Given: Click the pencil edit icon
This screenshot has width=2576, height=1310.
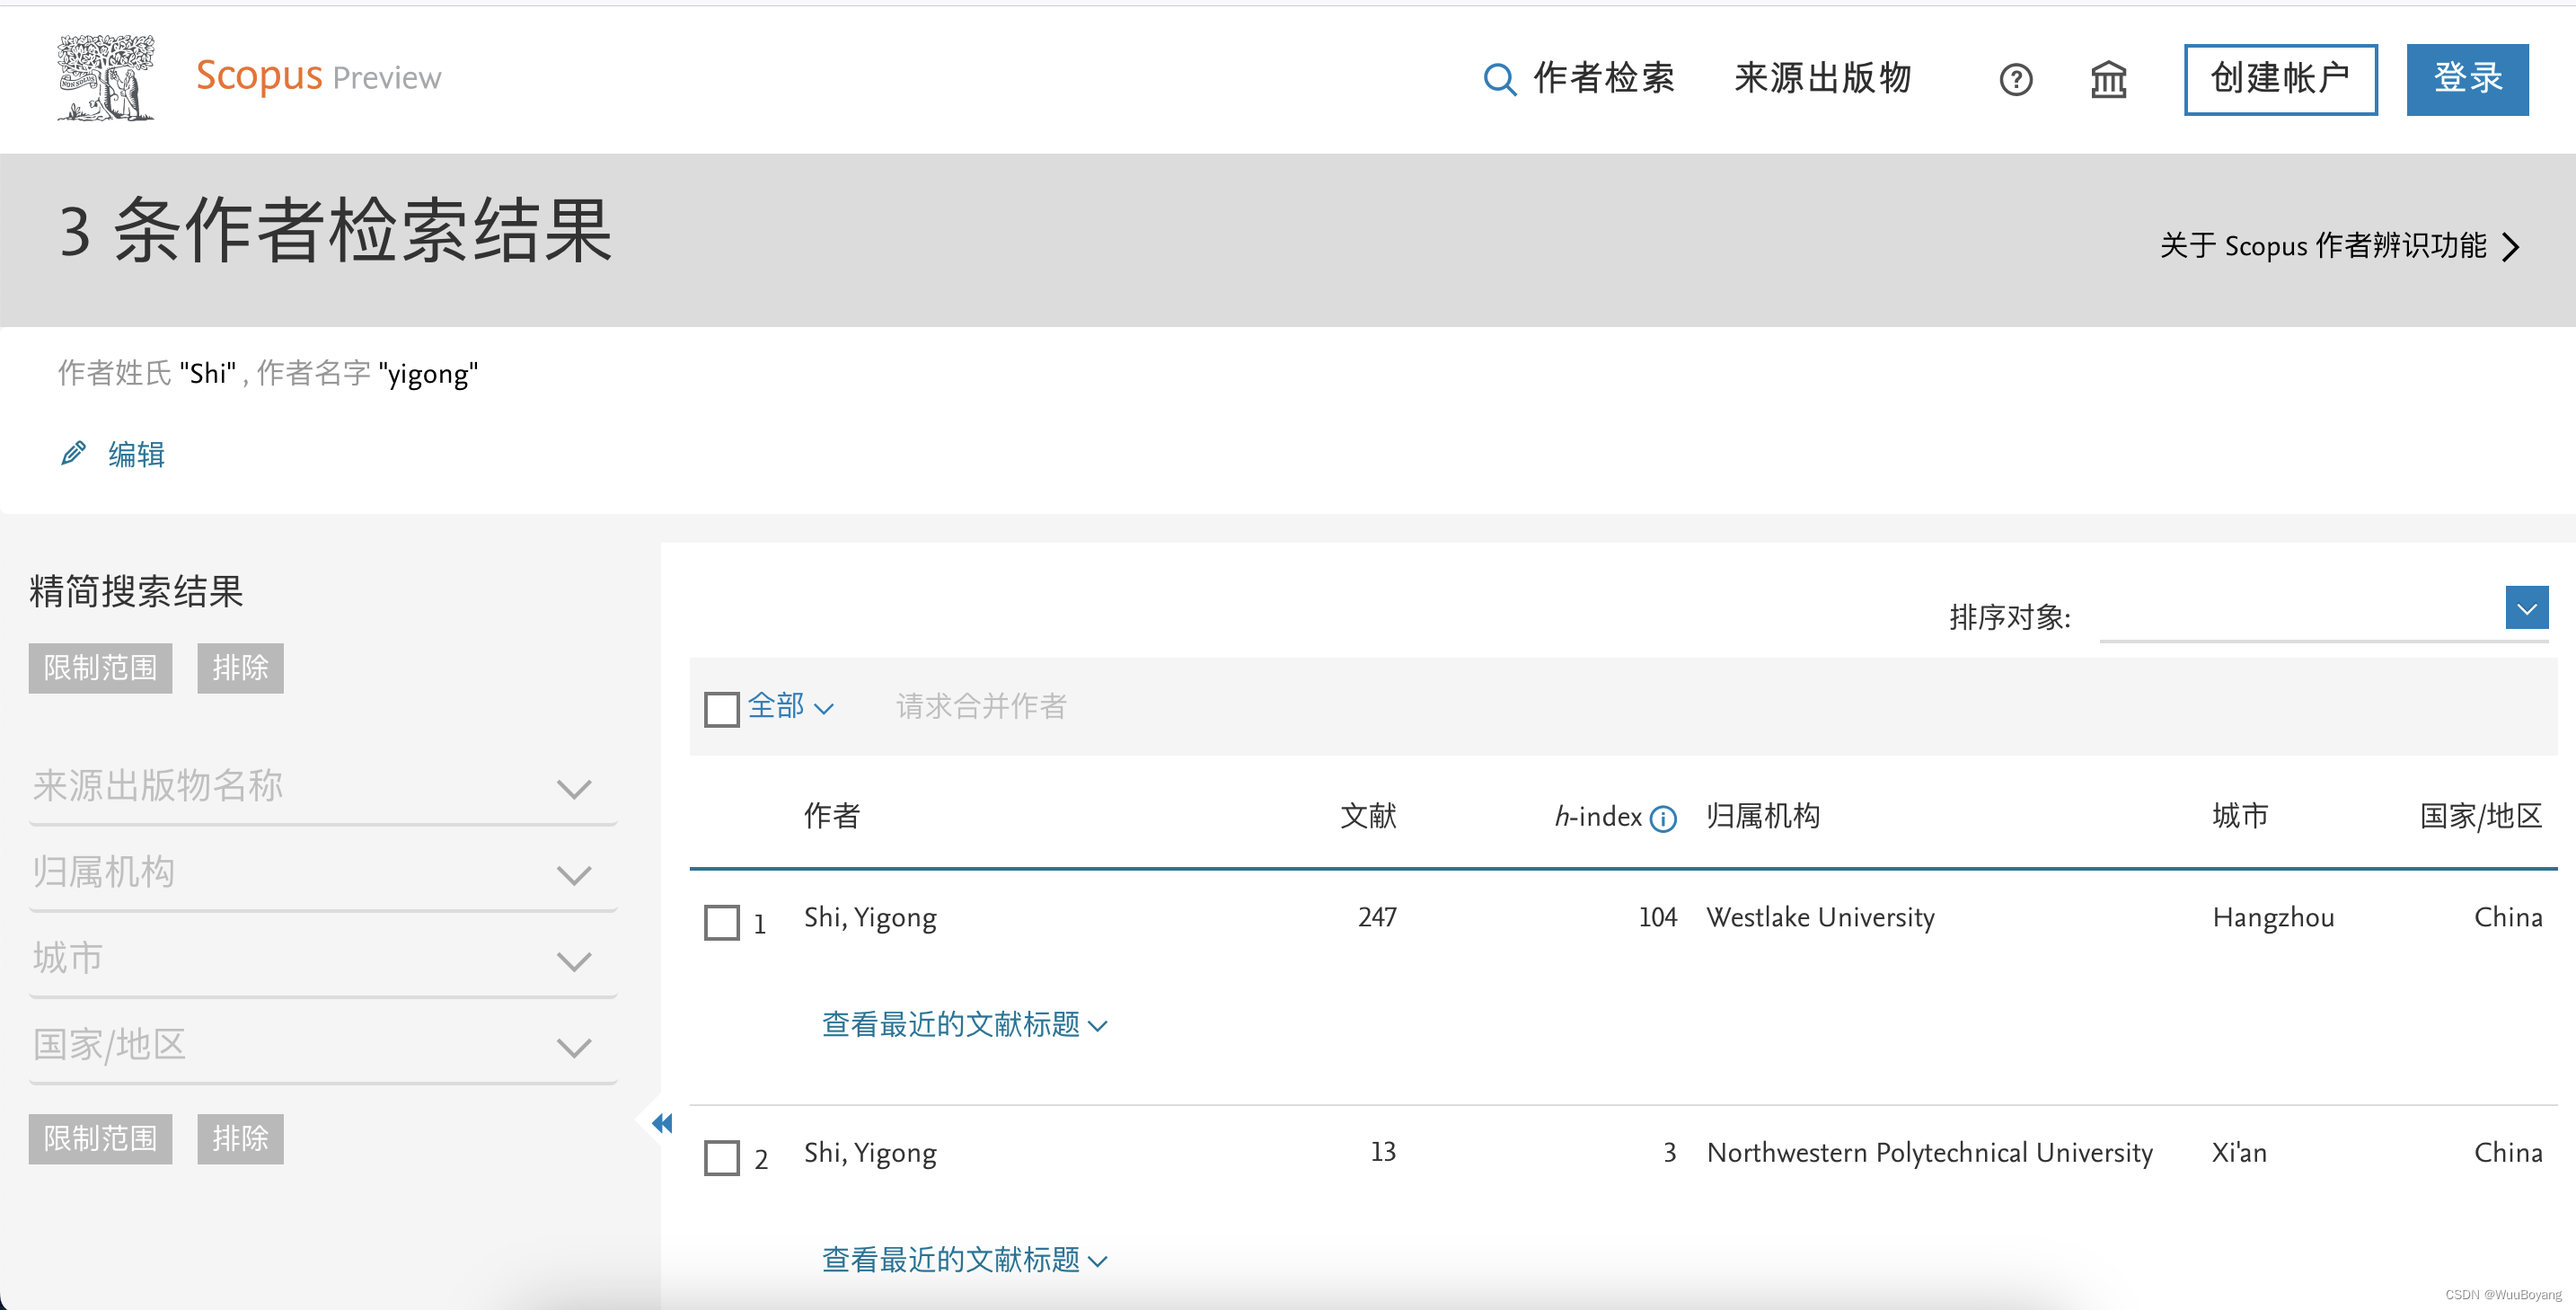Looking at the screenshot, I should pyautogui.click(x=73, y=454).
